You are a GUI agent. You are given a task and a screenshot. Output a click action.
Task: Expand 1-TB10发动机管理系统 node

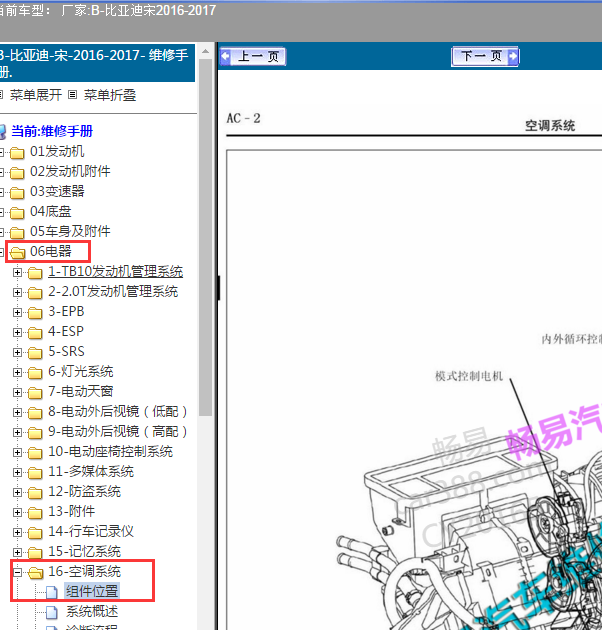point(17,272)
